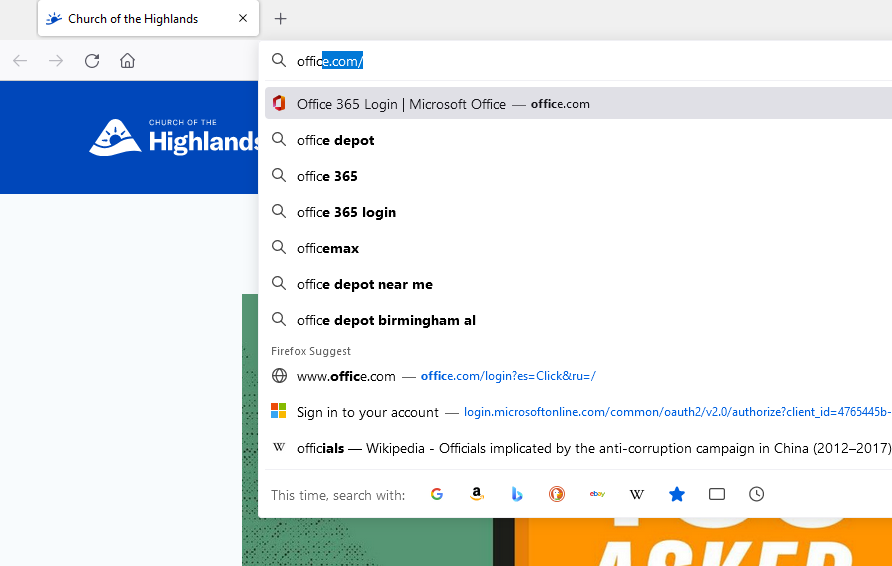Search with DuckDuckGo engine icon

[x=557, y=494]
